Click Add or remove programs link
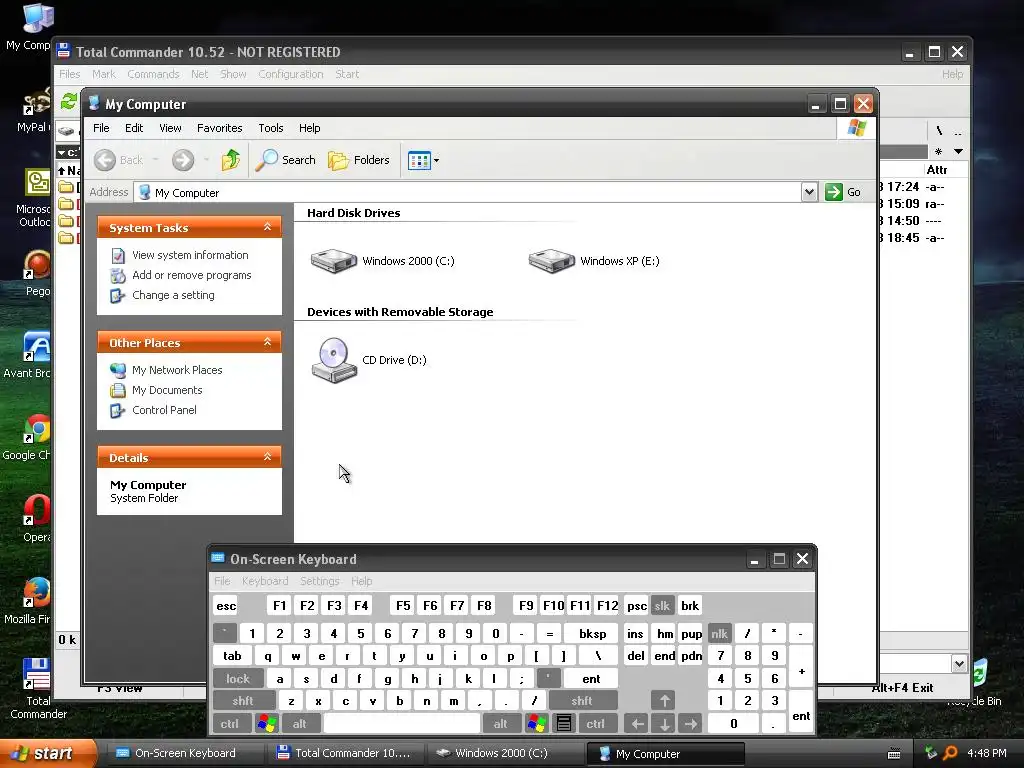 191,275
